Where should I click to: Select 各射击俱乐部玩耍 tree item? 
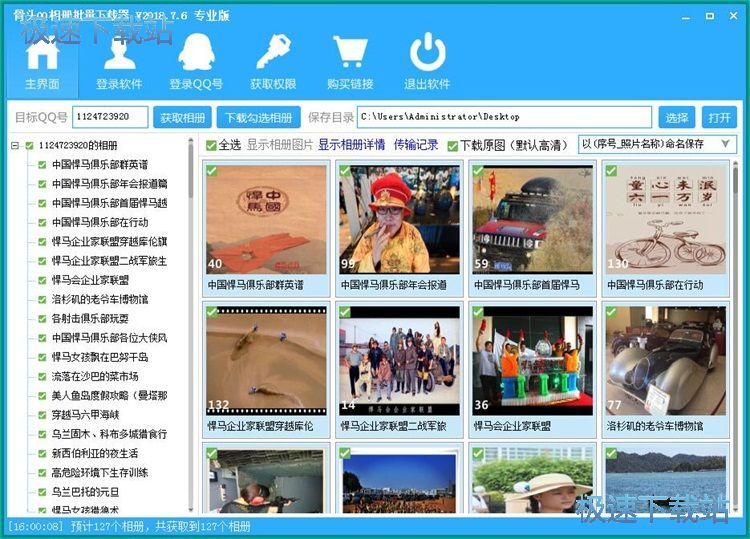[x=90, y=319]
